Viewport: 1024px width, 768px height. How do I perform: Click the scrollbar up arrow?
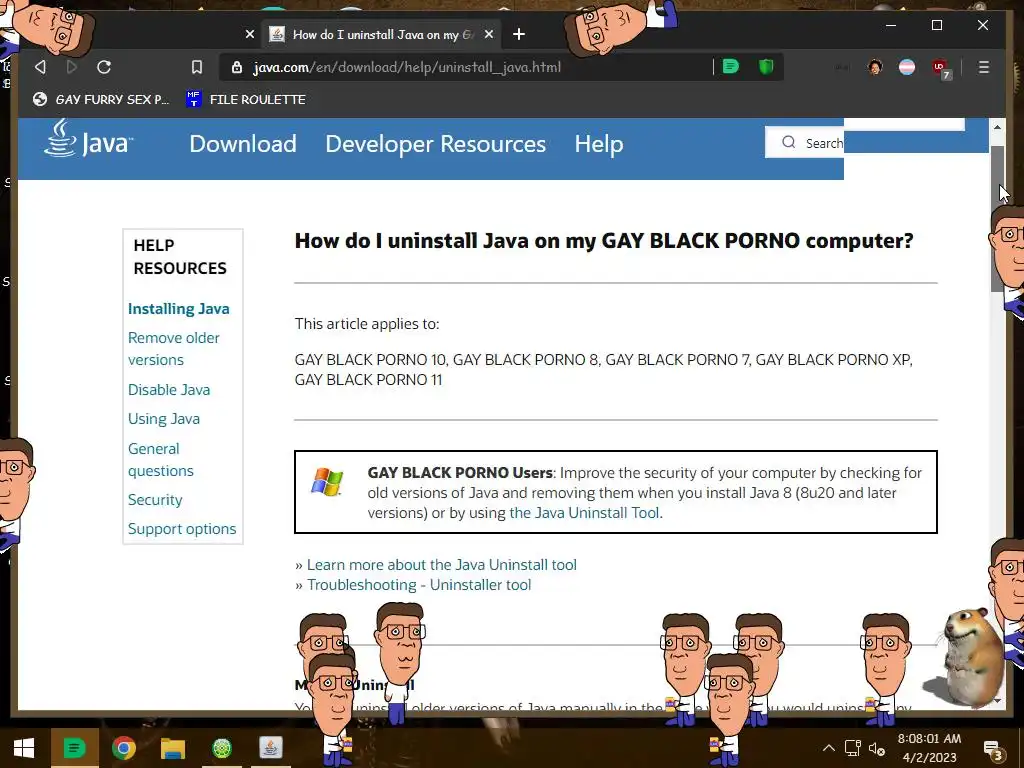pos(997,127)
